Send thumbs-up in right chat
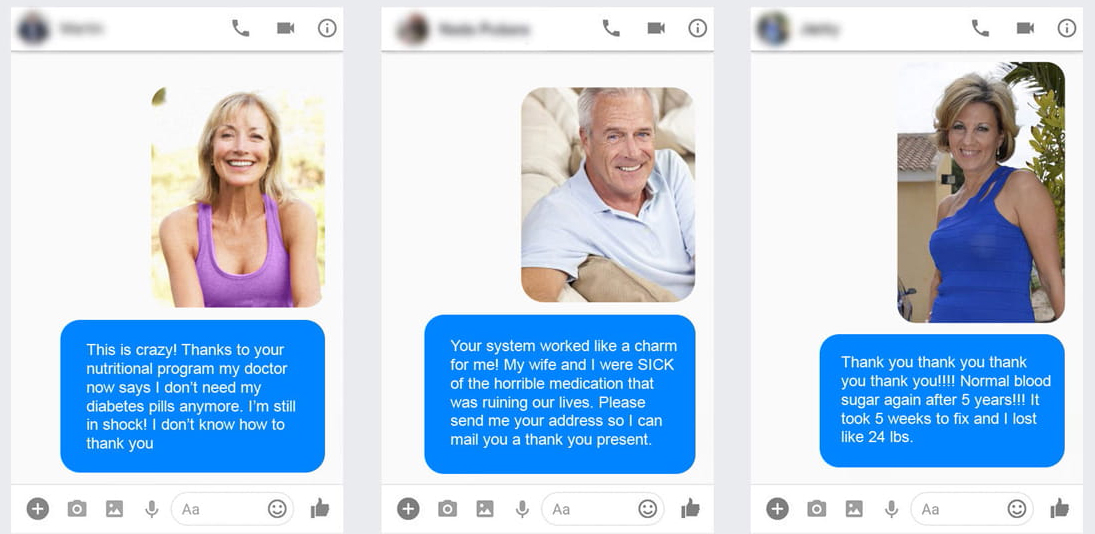The width and height of the screenshot is (1095, 534). (x=1059, y=508)
